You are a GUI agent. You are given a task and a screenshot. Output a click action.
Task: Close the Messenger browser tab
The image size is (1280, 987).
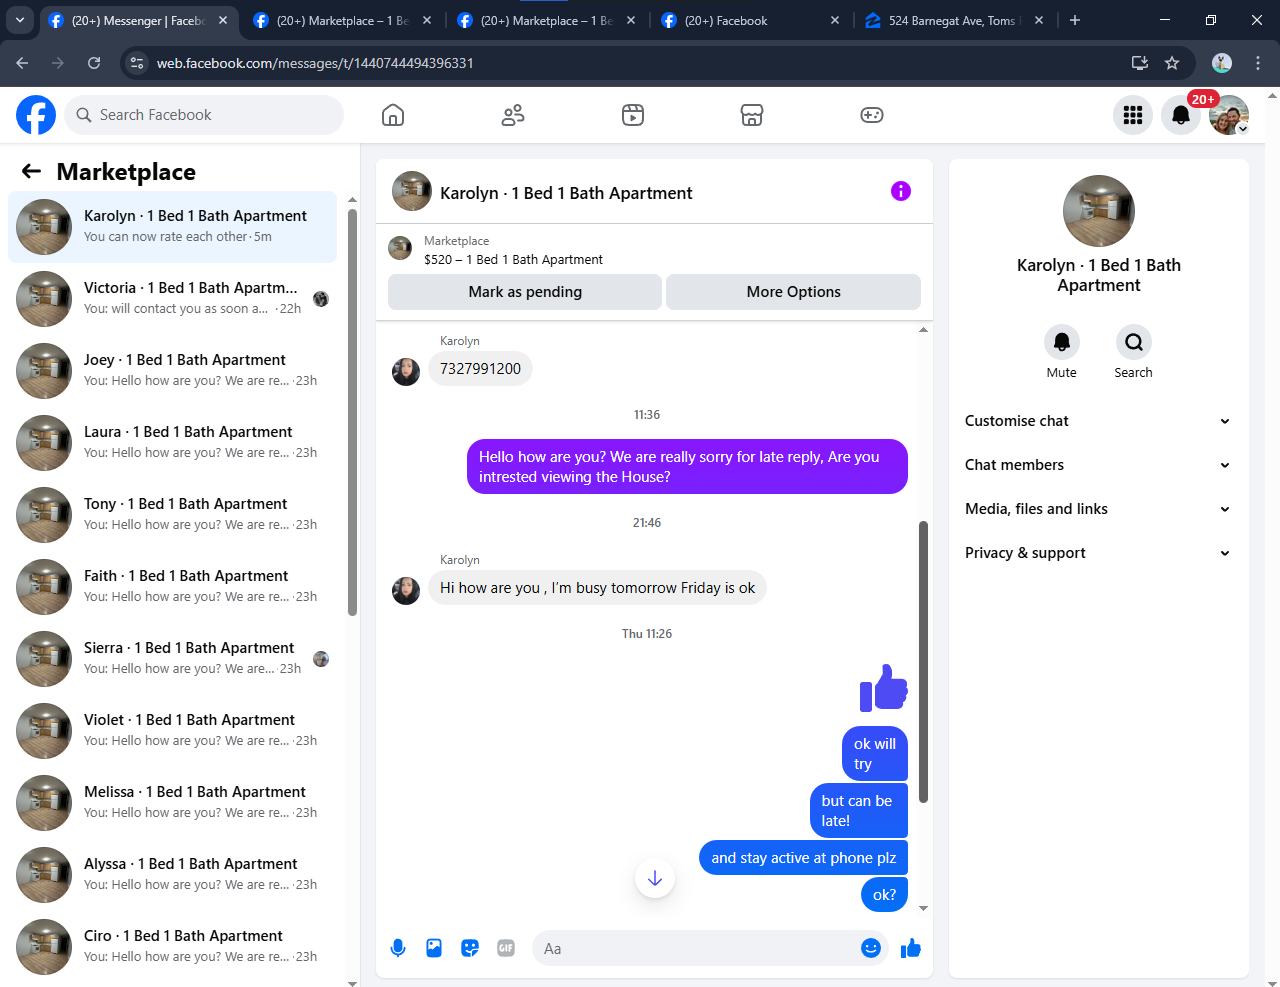[223, 20]
